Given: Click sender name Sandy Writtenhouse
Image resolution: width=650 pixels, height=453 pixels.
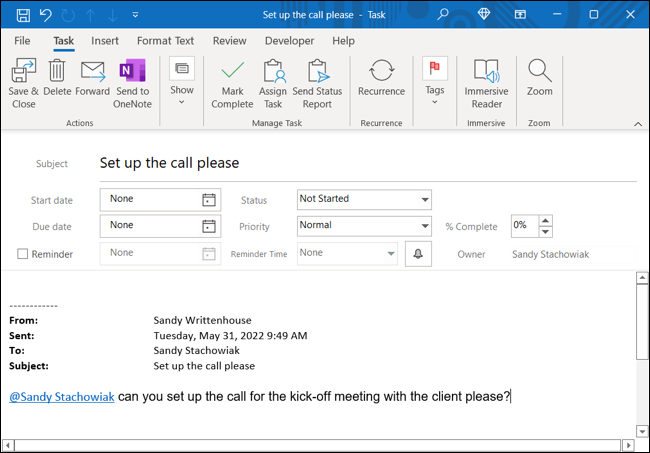Looking at the screenshot, I should pos(202,320).
